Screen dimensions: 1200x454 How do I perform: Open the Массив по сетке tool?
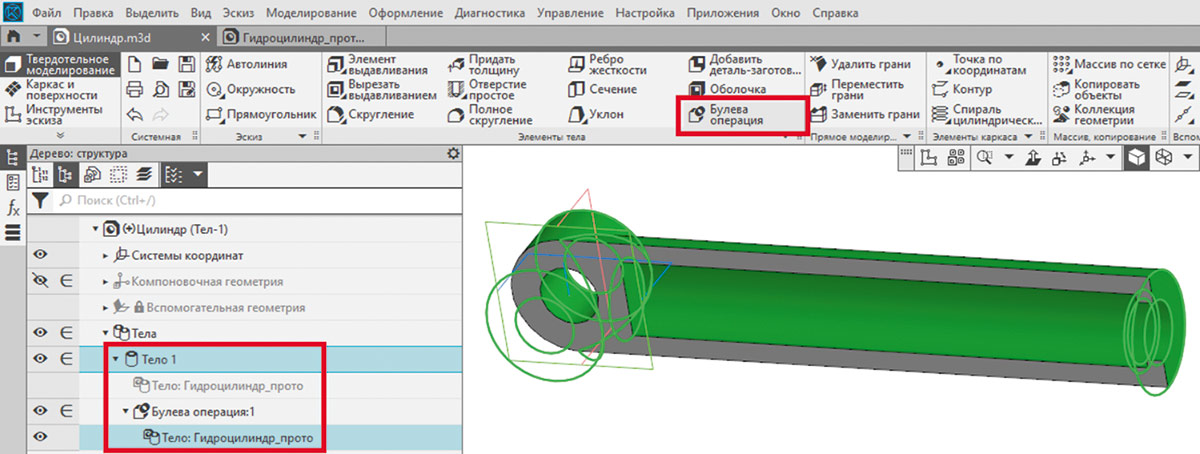click(1109, 64)
